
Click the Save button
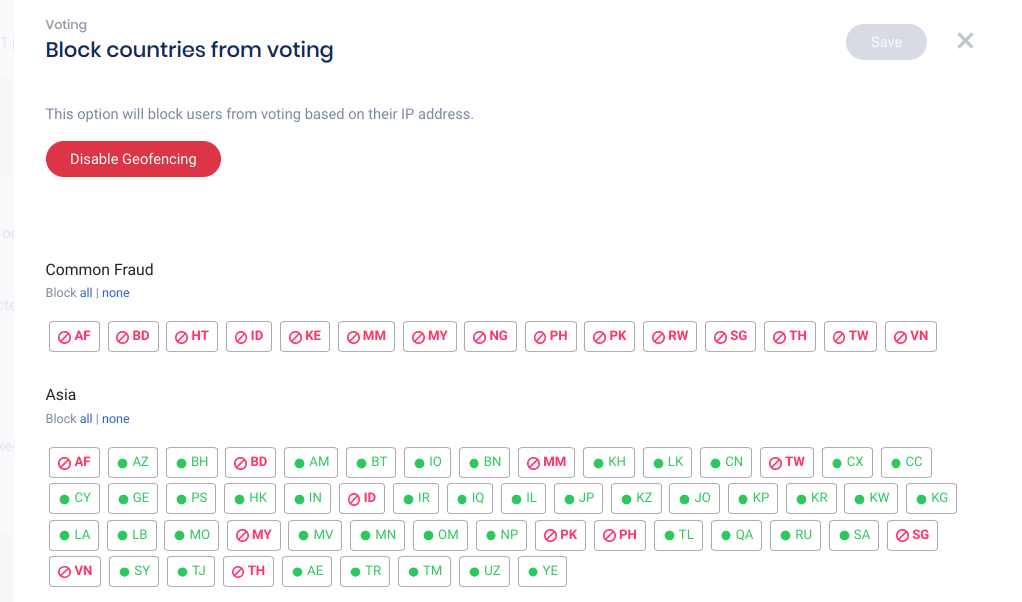pyautogui.click(x=886, y=42)
